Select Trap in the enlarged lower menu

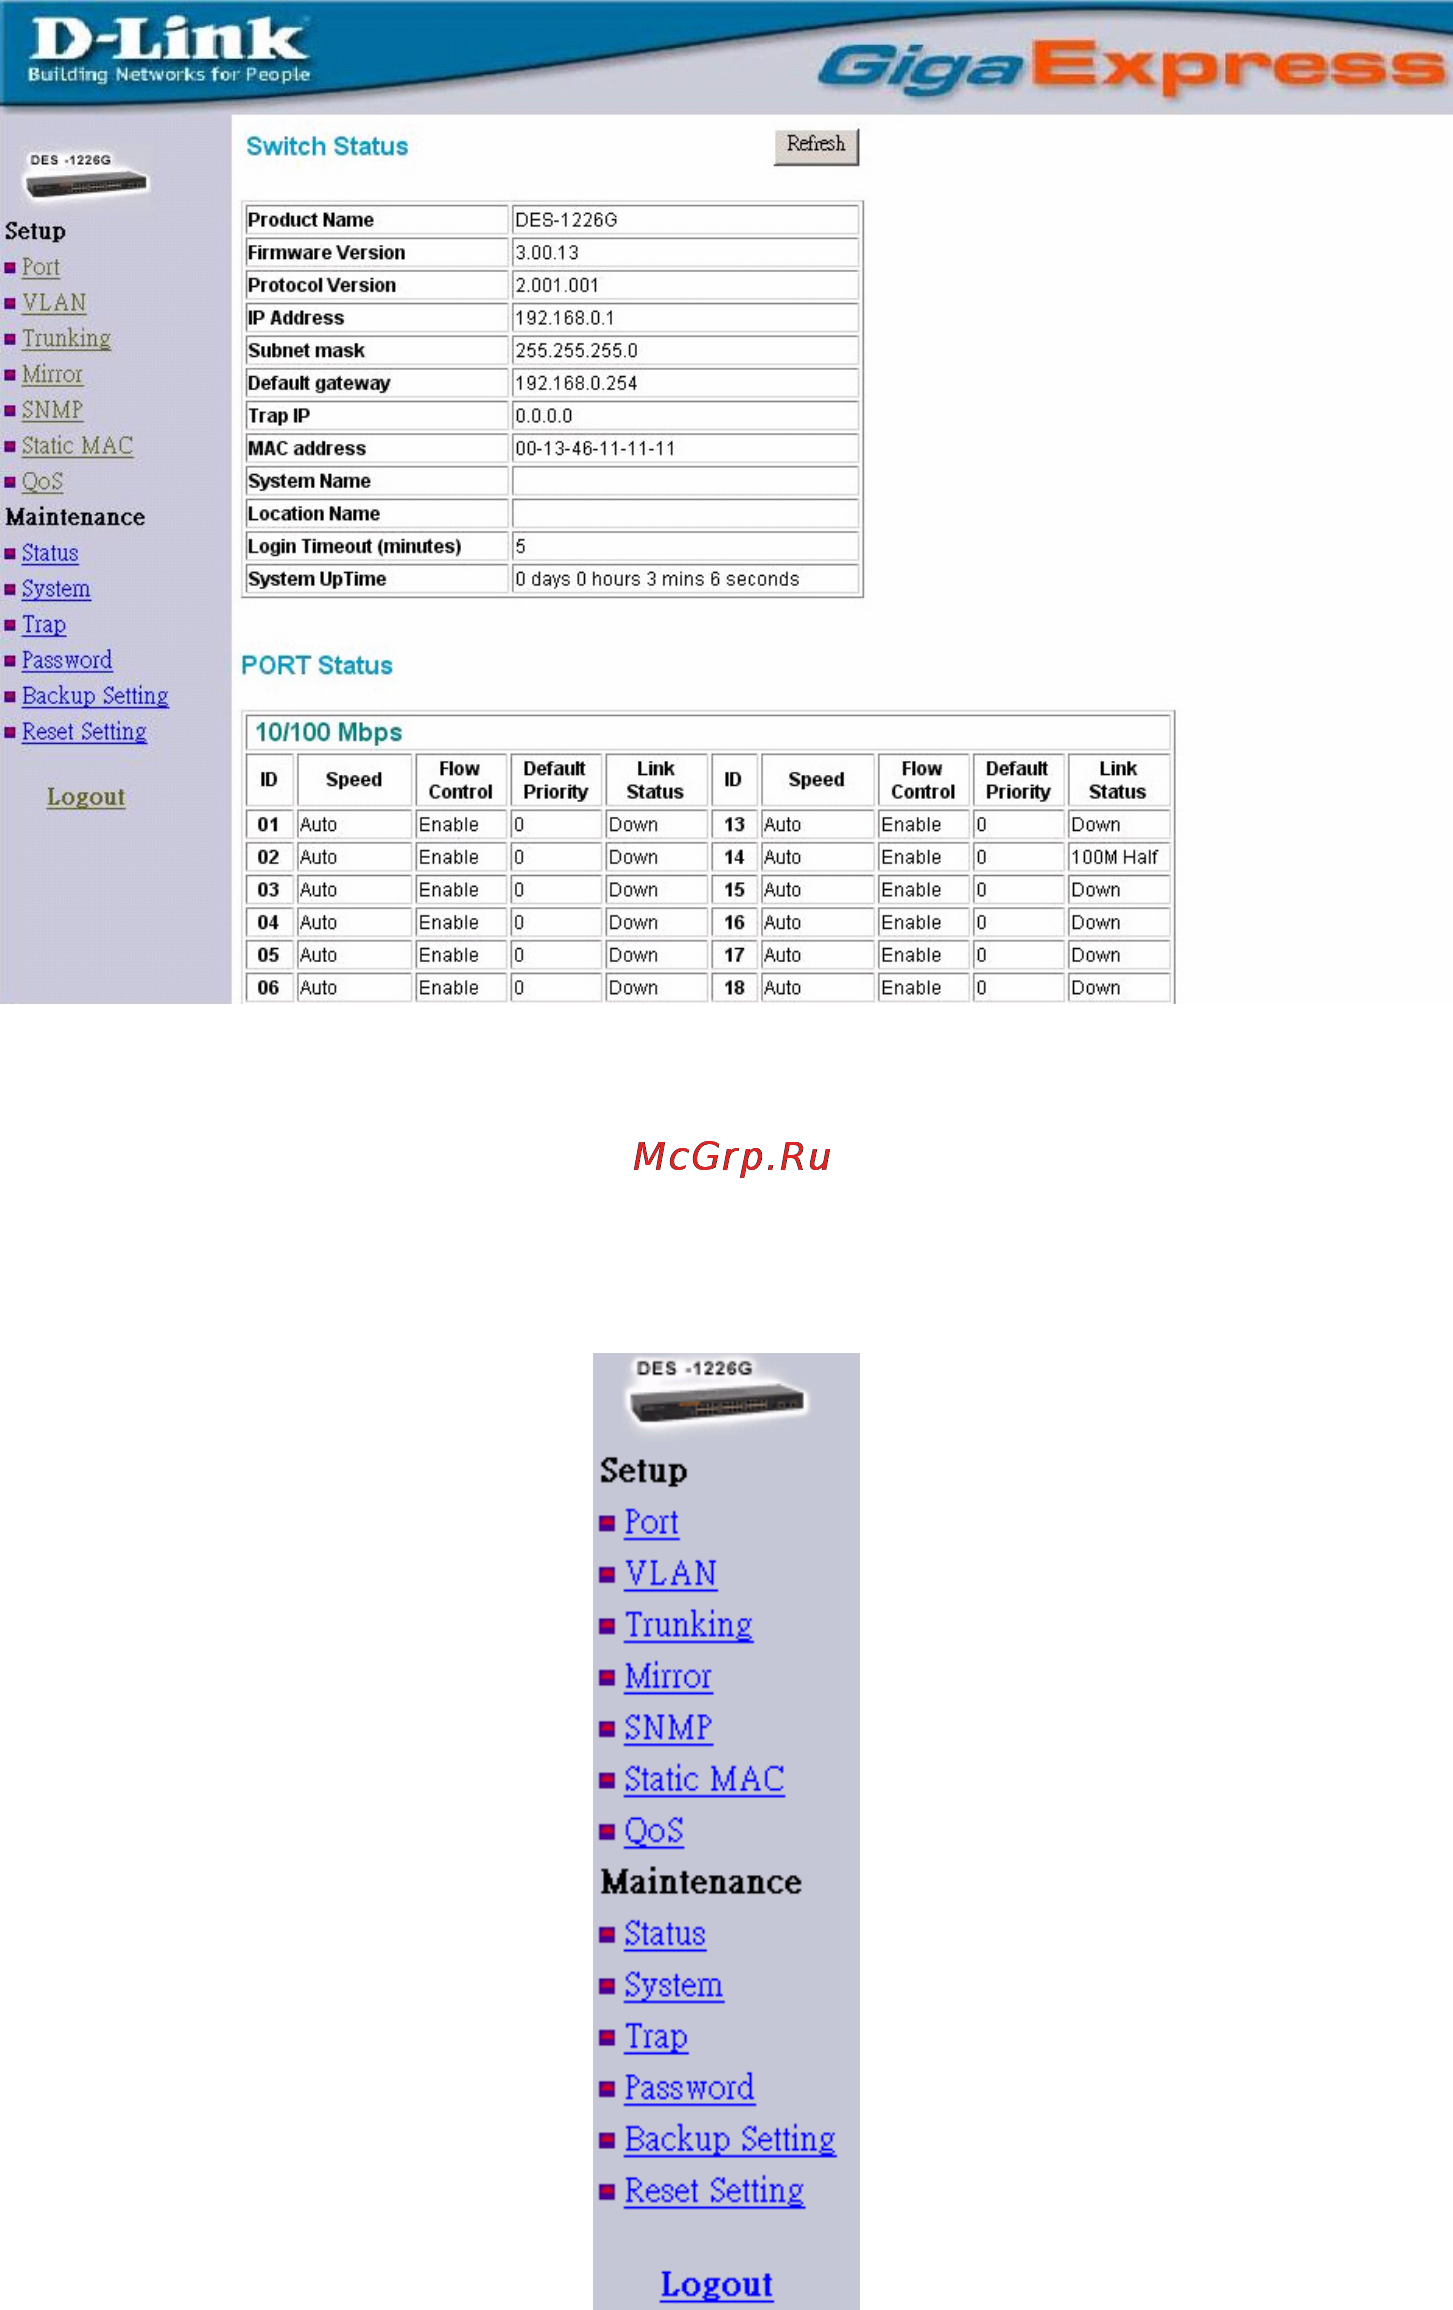656,2037
